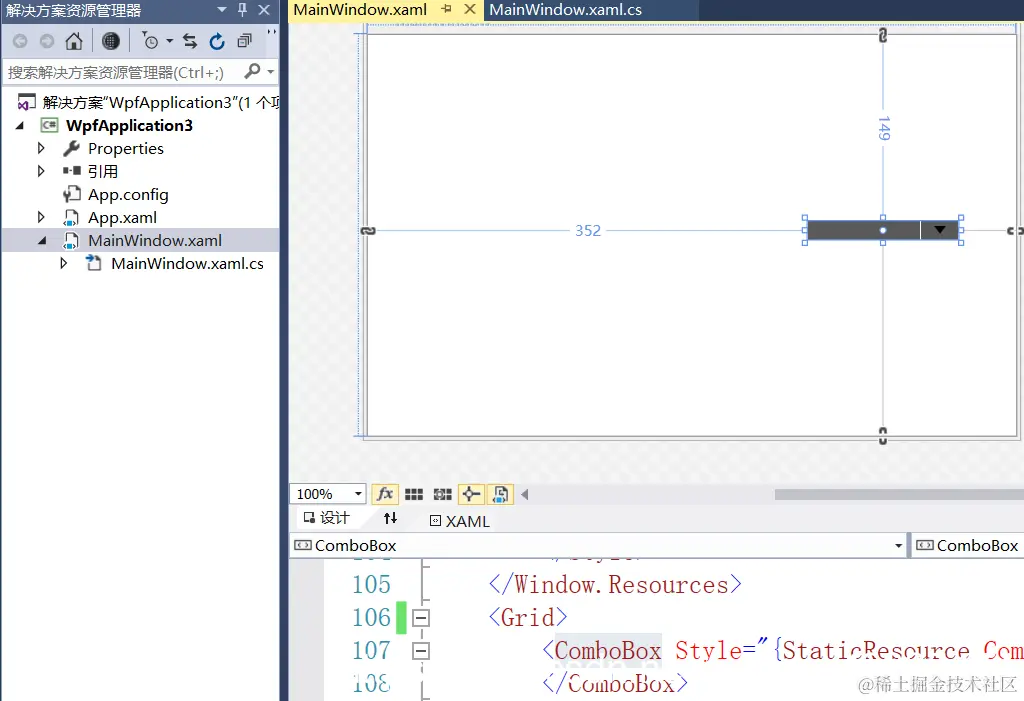
Task: Switch to the 设计 design pane tab
Action: [x=327, y=518]
